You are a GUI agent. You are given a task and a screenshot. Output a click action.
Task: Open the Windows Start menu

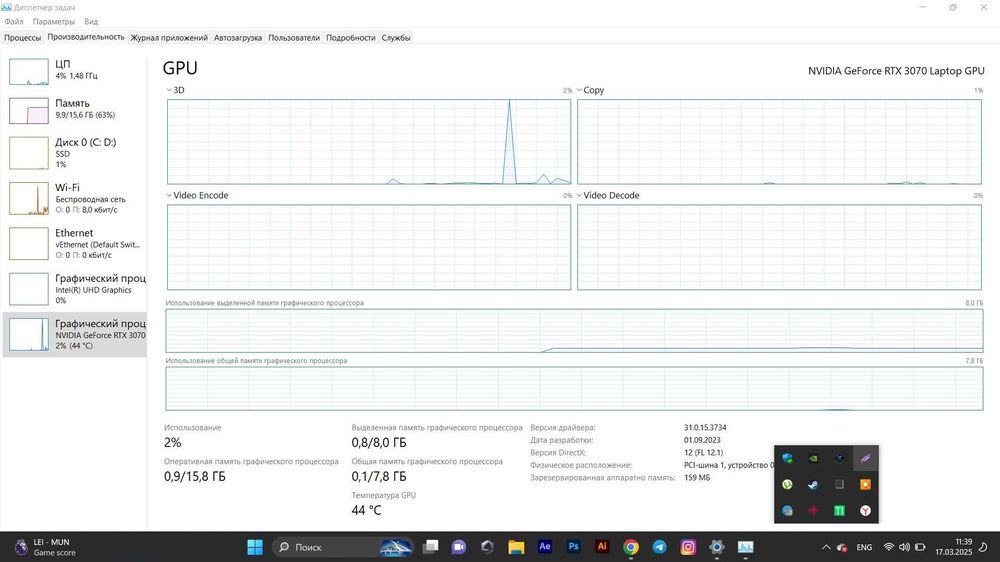click(x=254, y=547)
